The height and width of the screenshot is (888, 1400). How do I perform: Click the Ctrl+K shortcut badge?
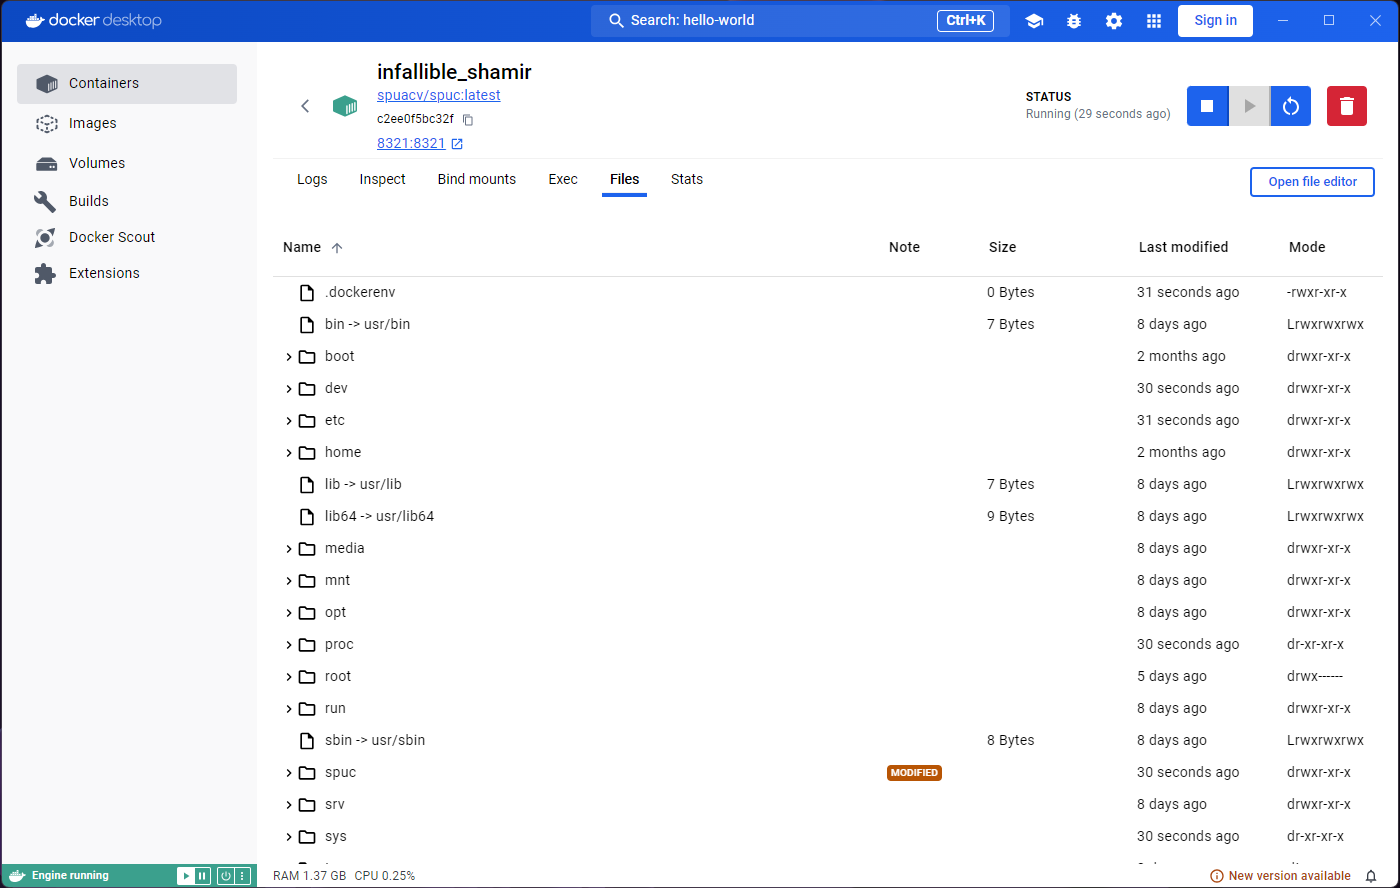click(x=965, y=21)
